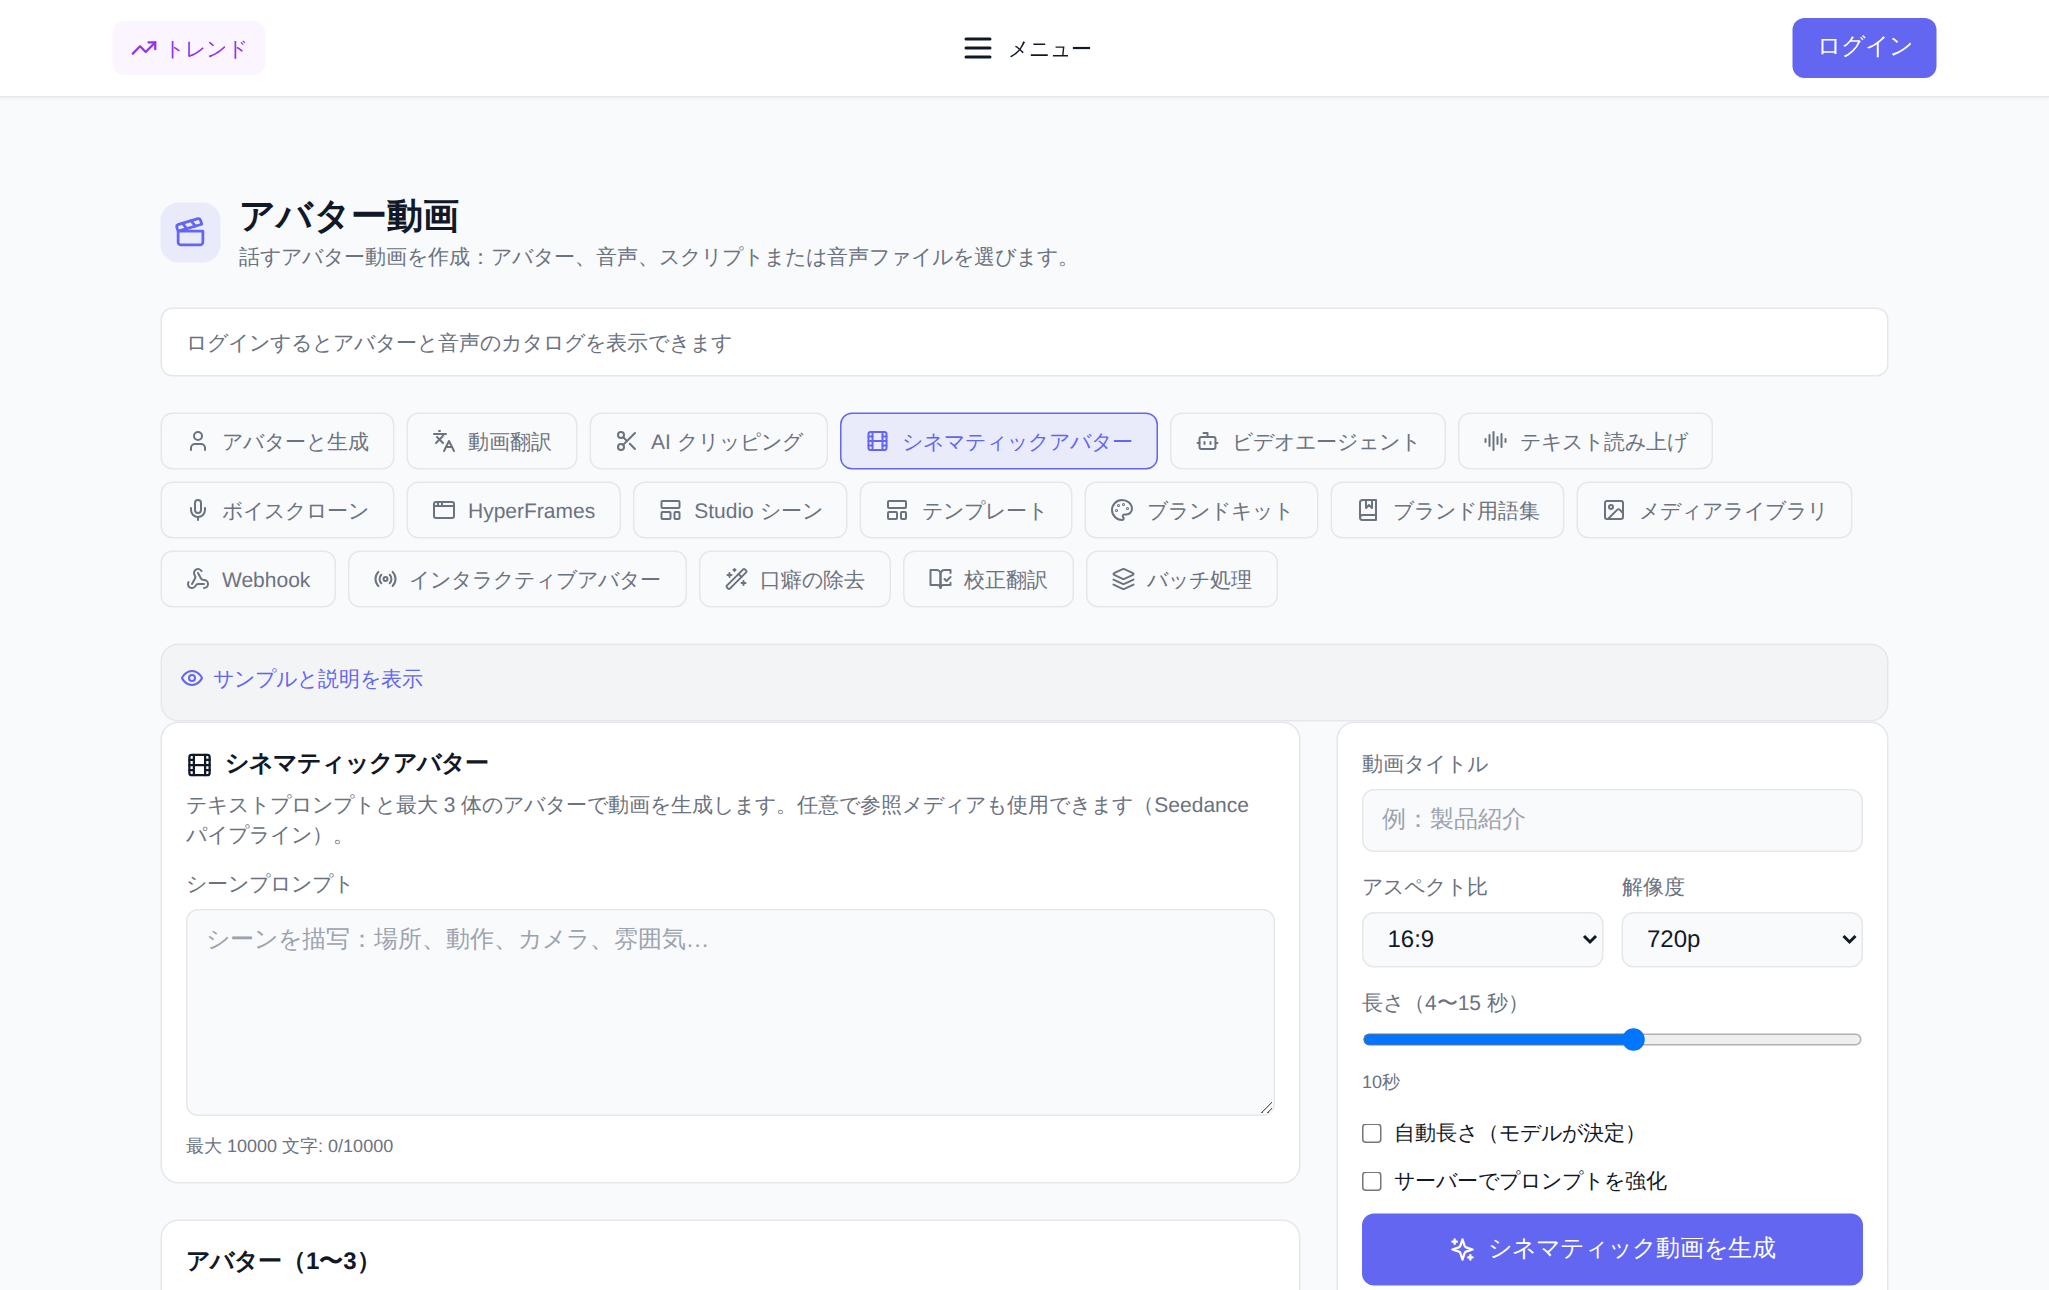Open the ブランドキット tab
This screenshot has width=2049, height=1290.
tap(1201, 510)
